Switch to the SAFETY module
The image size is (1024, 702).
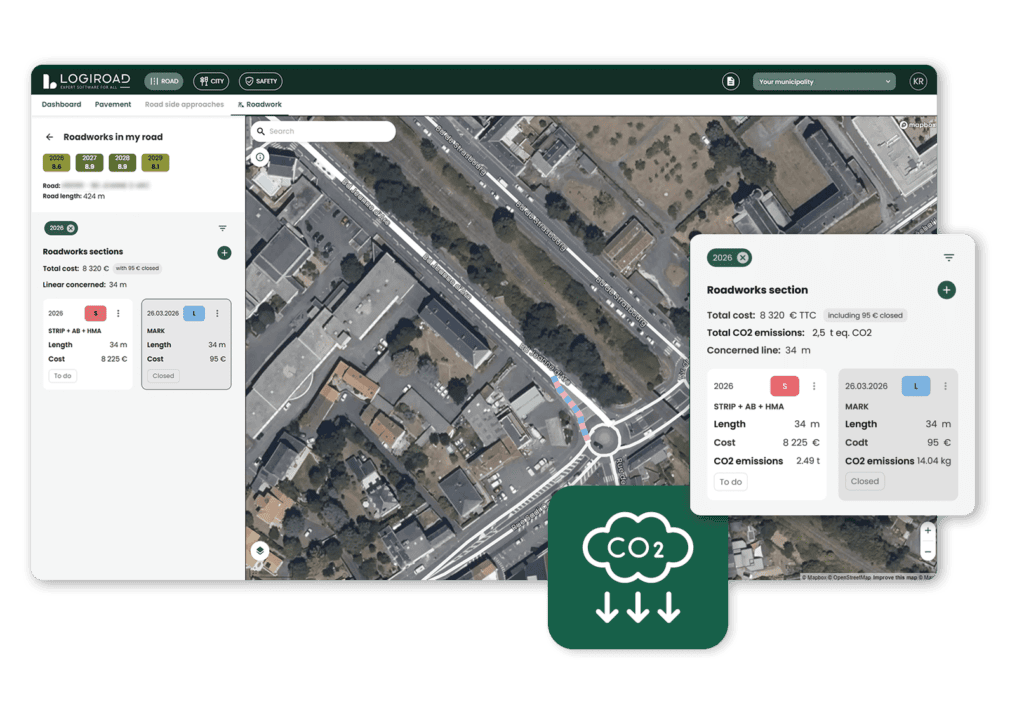point(261,82)
